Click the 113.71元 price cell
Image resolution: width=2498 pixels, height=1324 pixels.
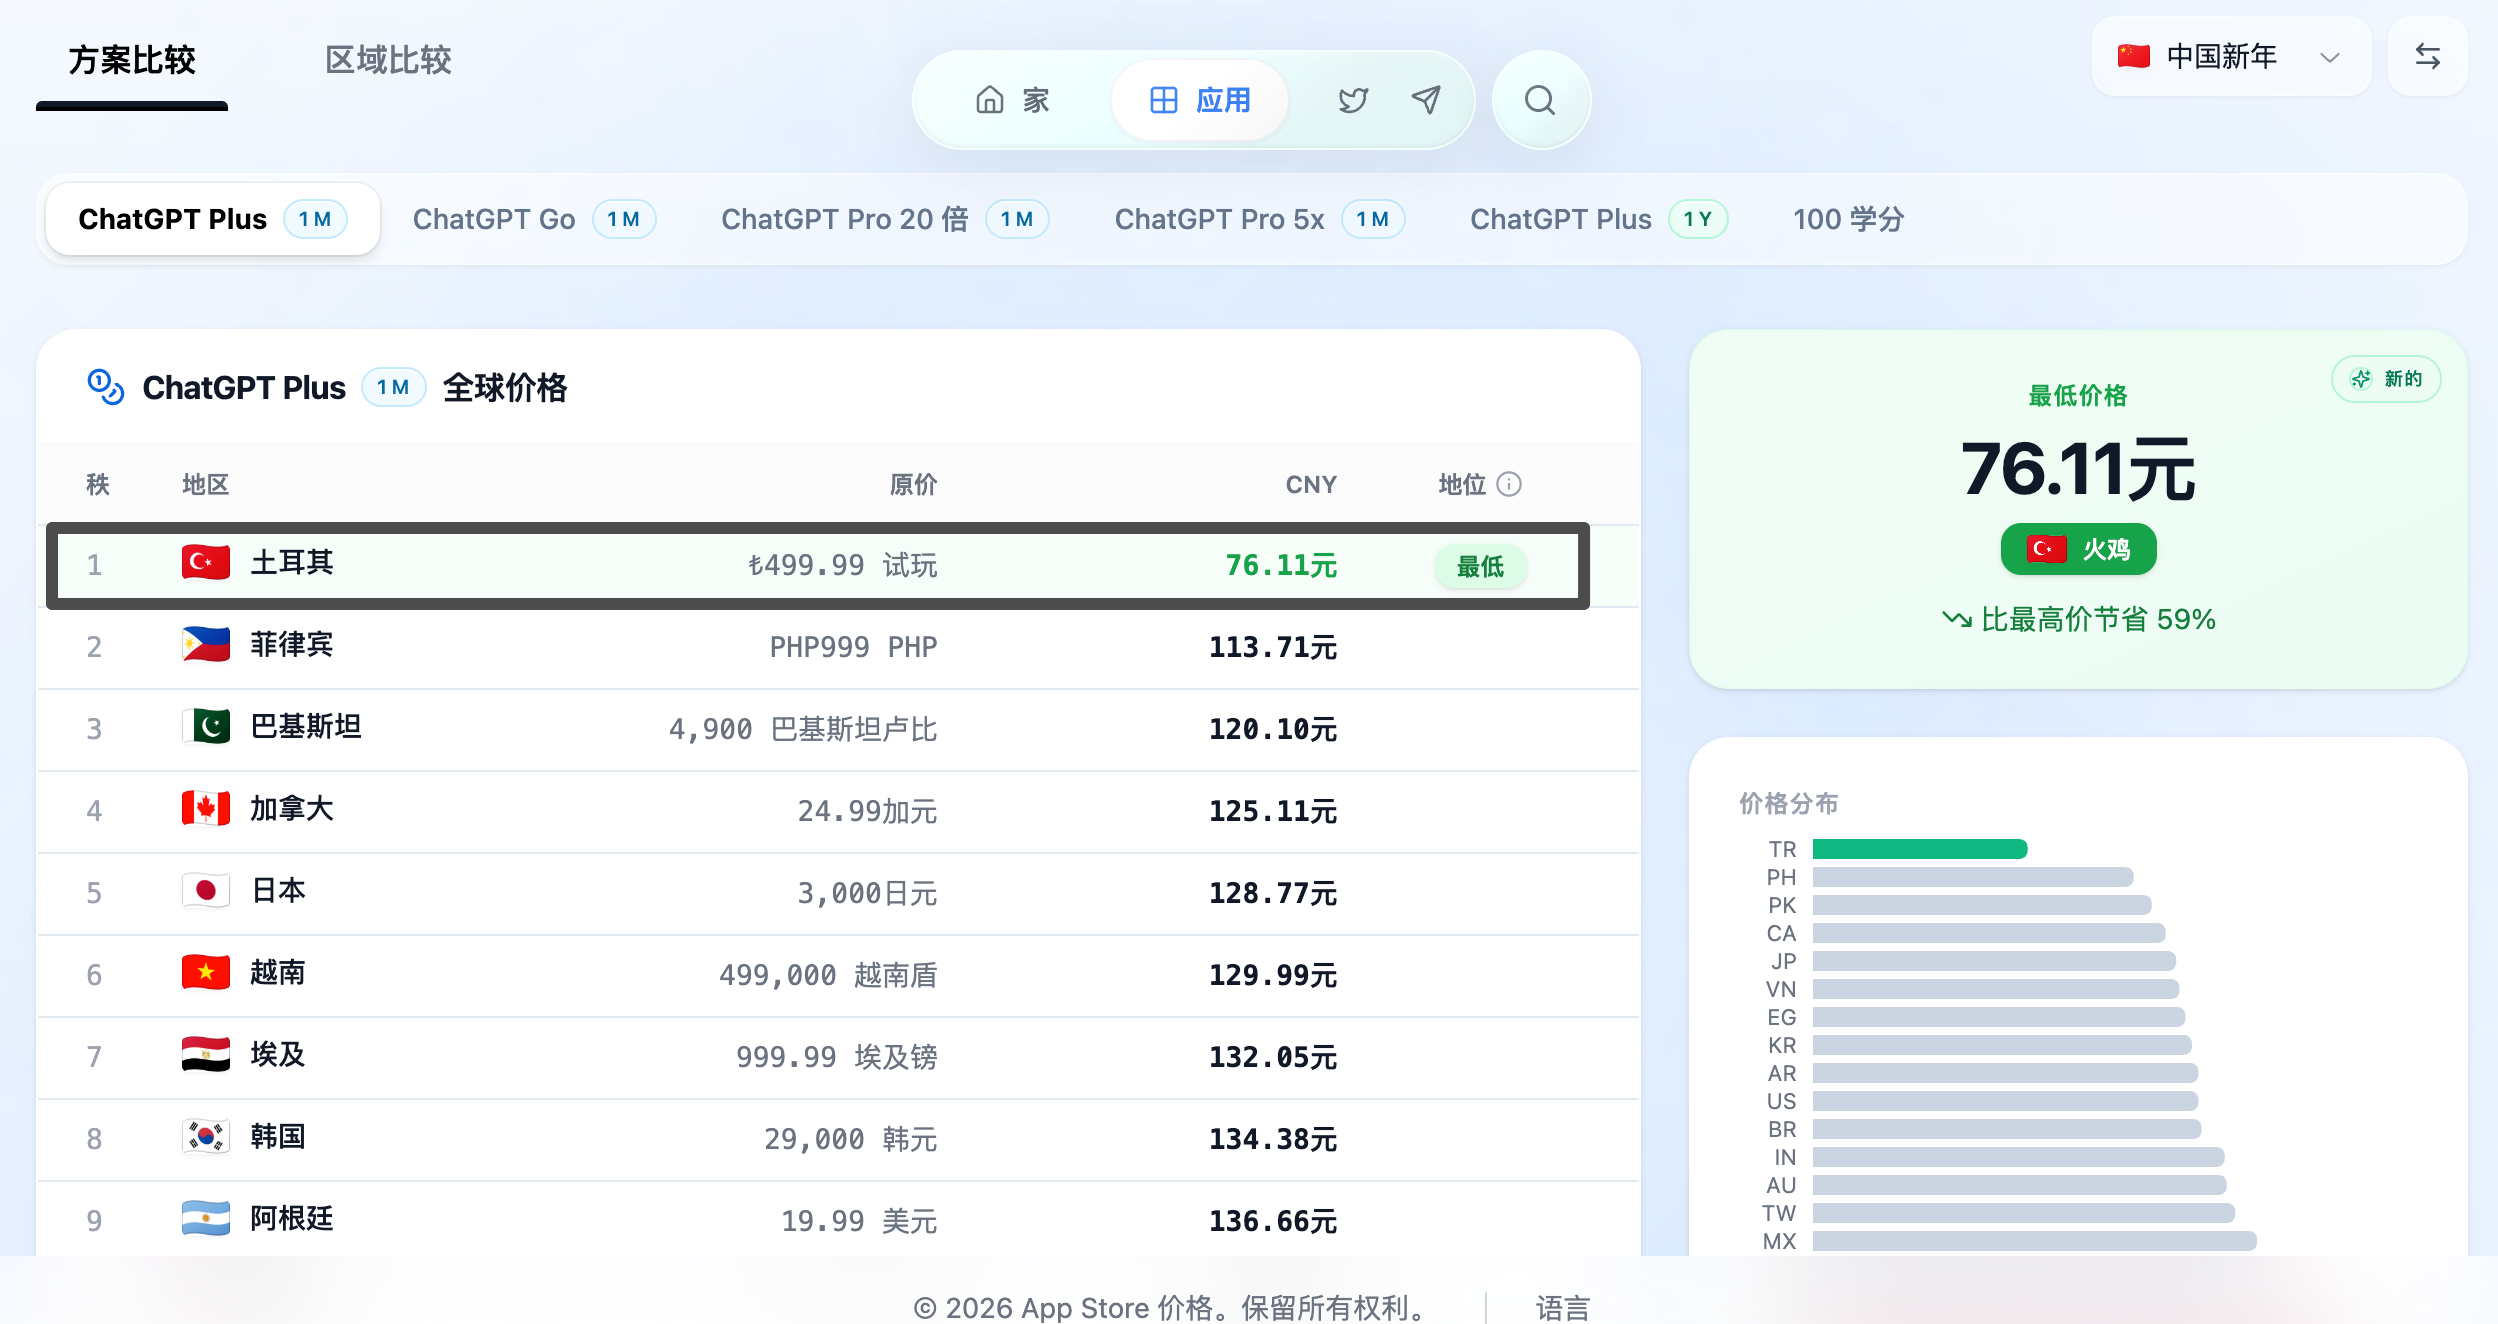1273,647
